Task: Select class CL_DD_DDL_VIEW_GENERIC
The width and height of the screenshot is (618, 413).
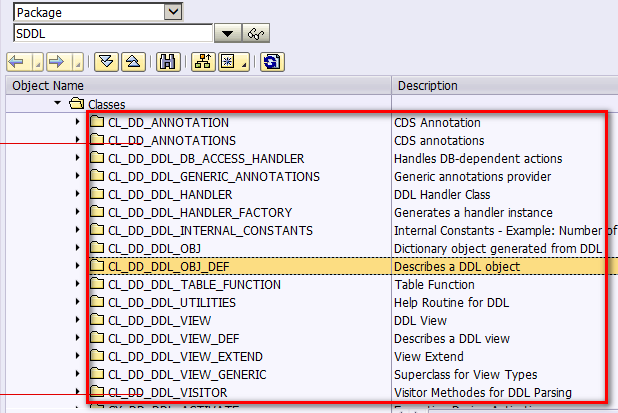Action: tap(187, 375)
